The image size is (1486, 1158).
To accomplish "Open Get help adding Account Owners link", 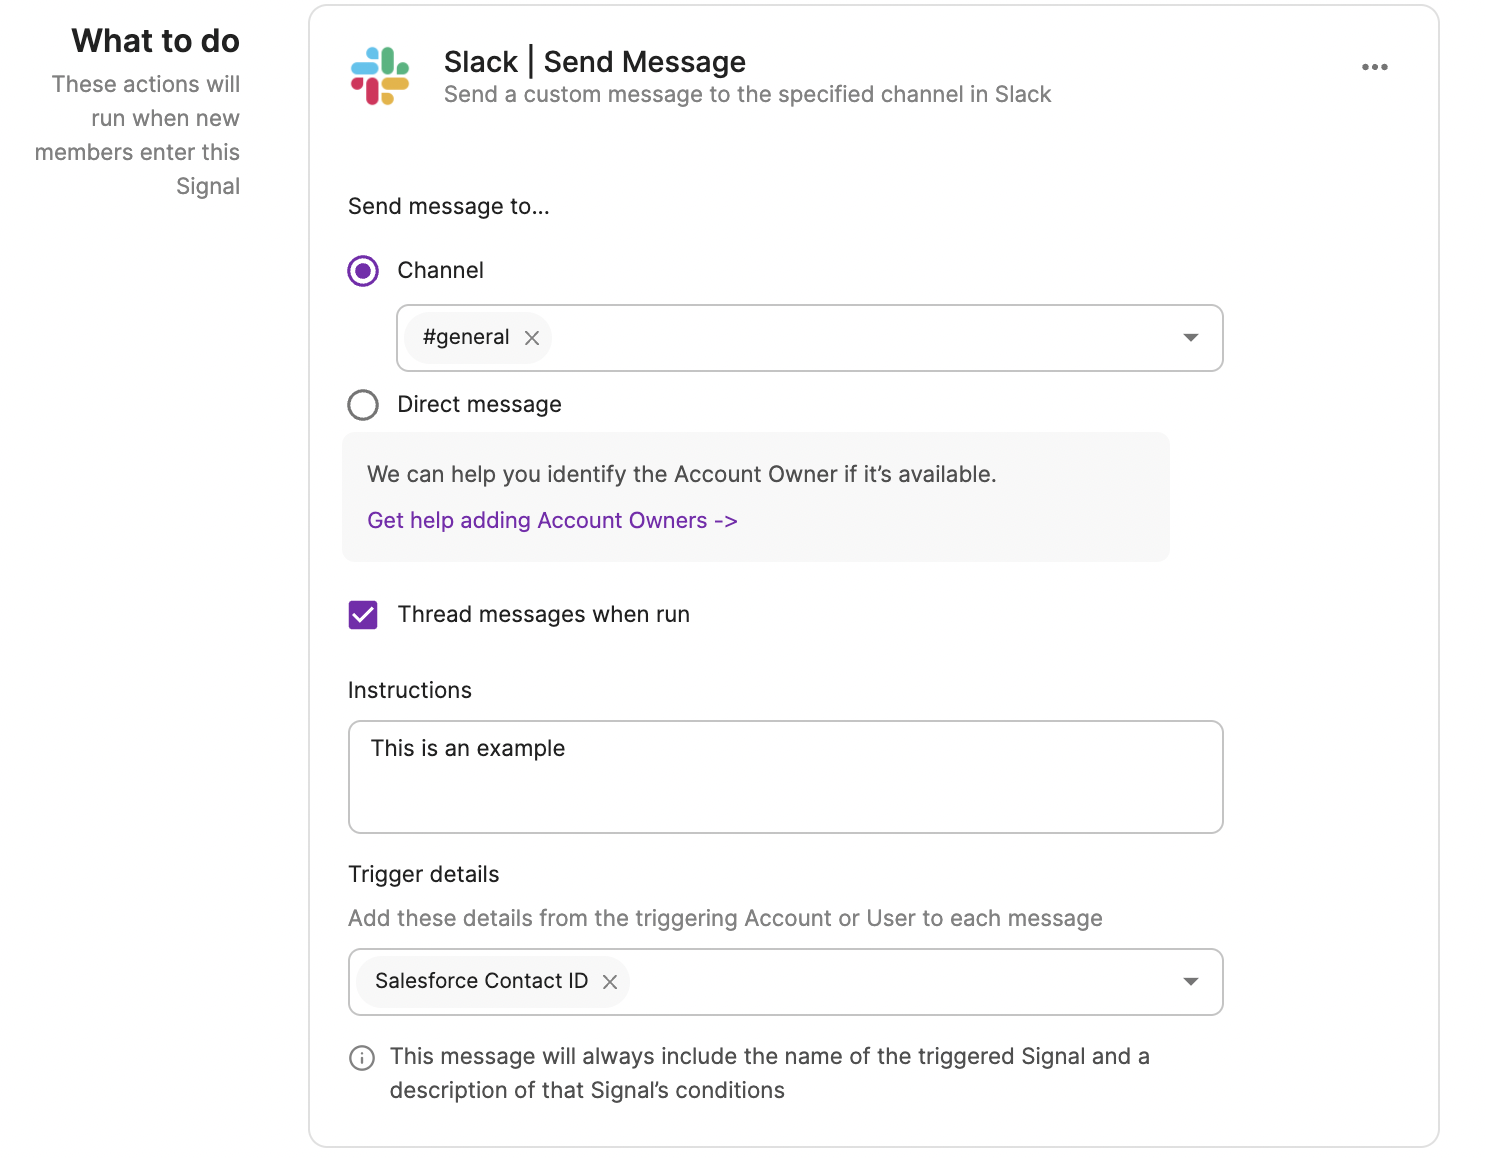I will [552, 521].
